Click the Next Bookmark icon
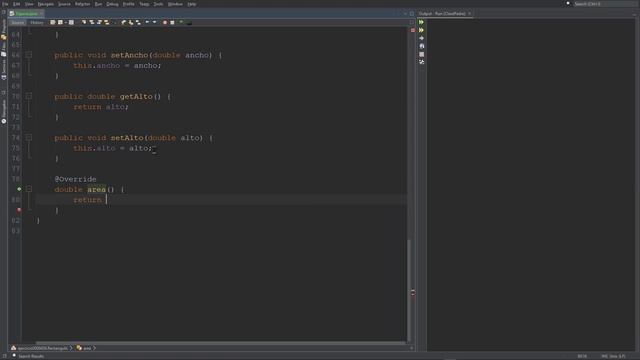640x360 pixels. click(x=131, y=22)
